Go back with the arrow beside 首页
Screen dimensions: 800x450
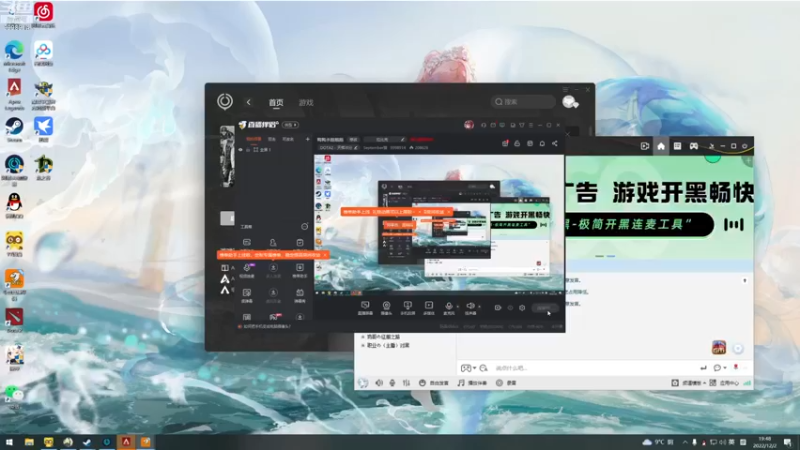coord(248,102)
